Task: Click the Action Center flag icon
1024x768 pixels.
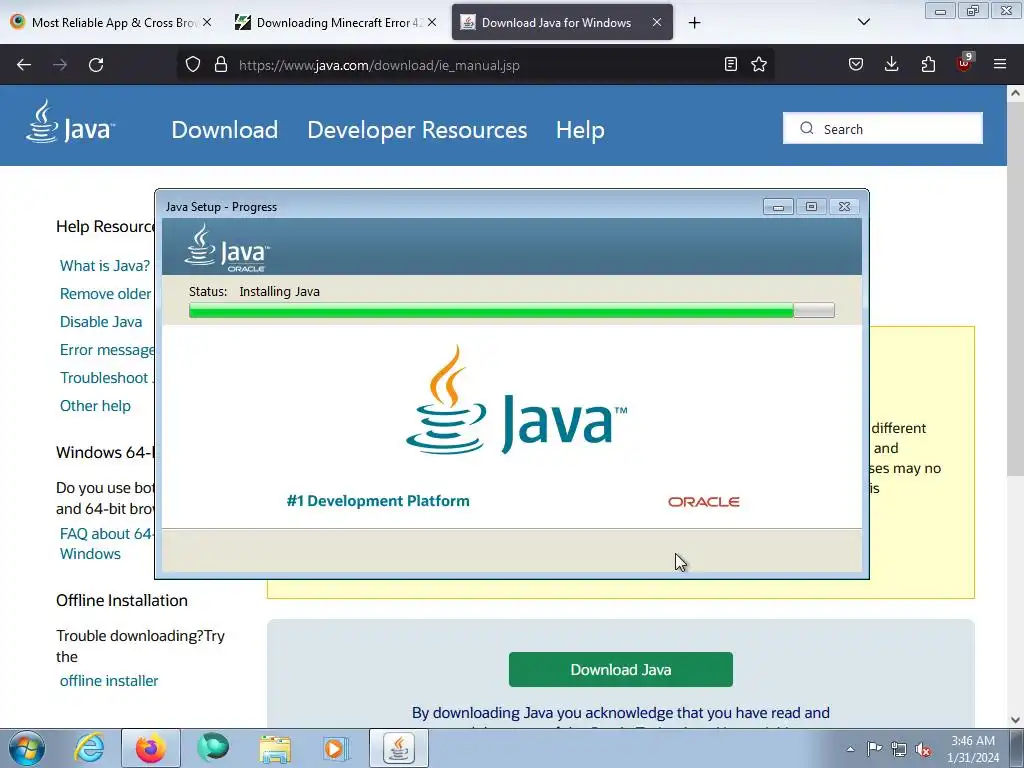Action: [x=874, y=749]
